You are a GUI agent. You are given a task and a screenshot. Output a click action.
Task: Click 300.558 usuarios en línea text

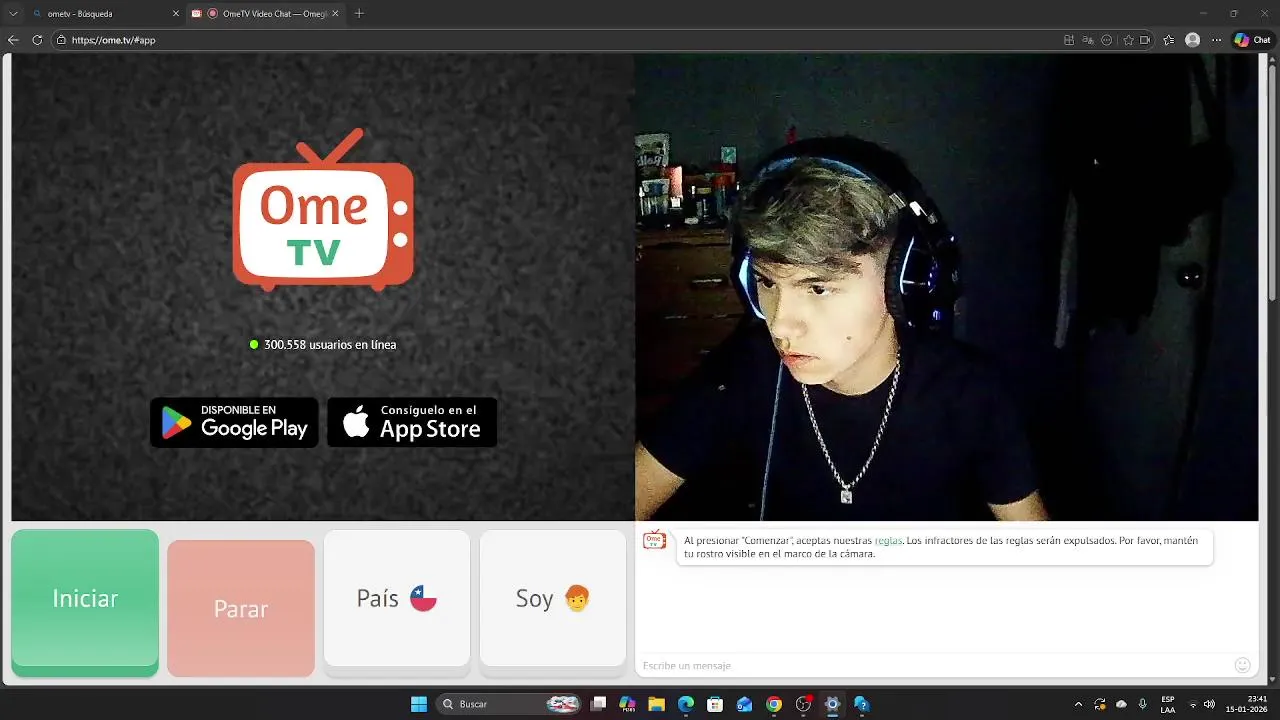point(330,345)
